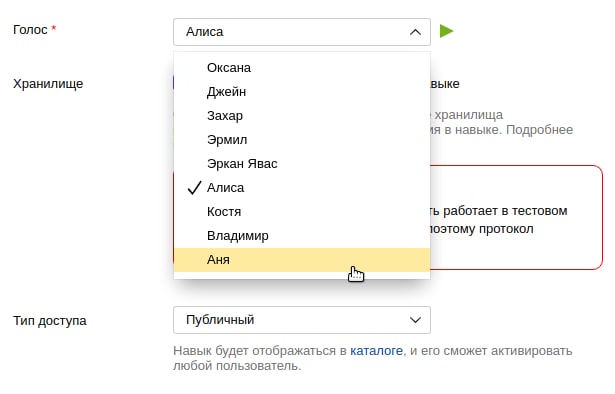Image resolution: width=615 pixels, height=394 pixels.
Task: Play the selected voice sample
Action: coord(446,31)
